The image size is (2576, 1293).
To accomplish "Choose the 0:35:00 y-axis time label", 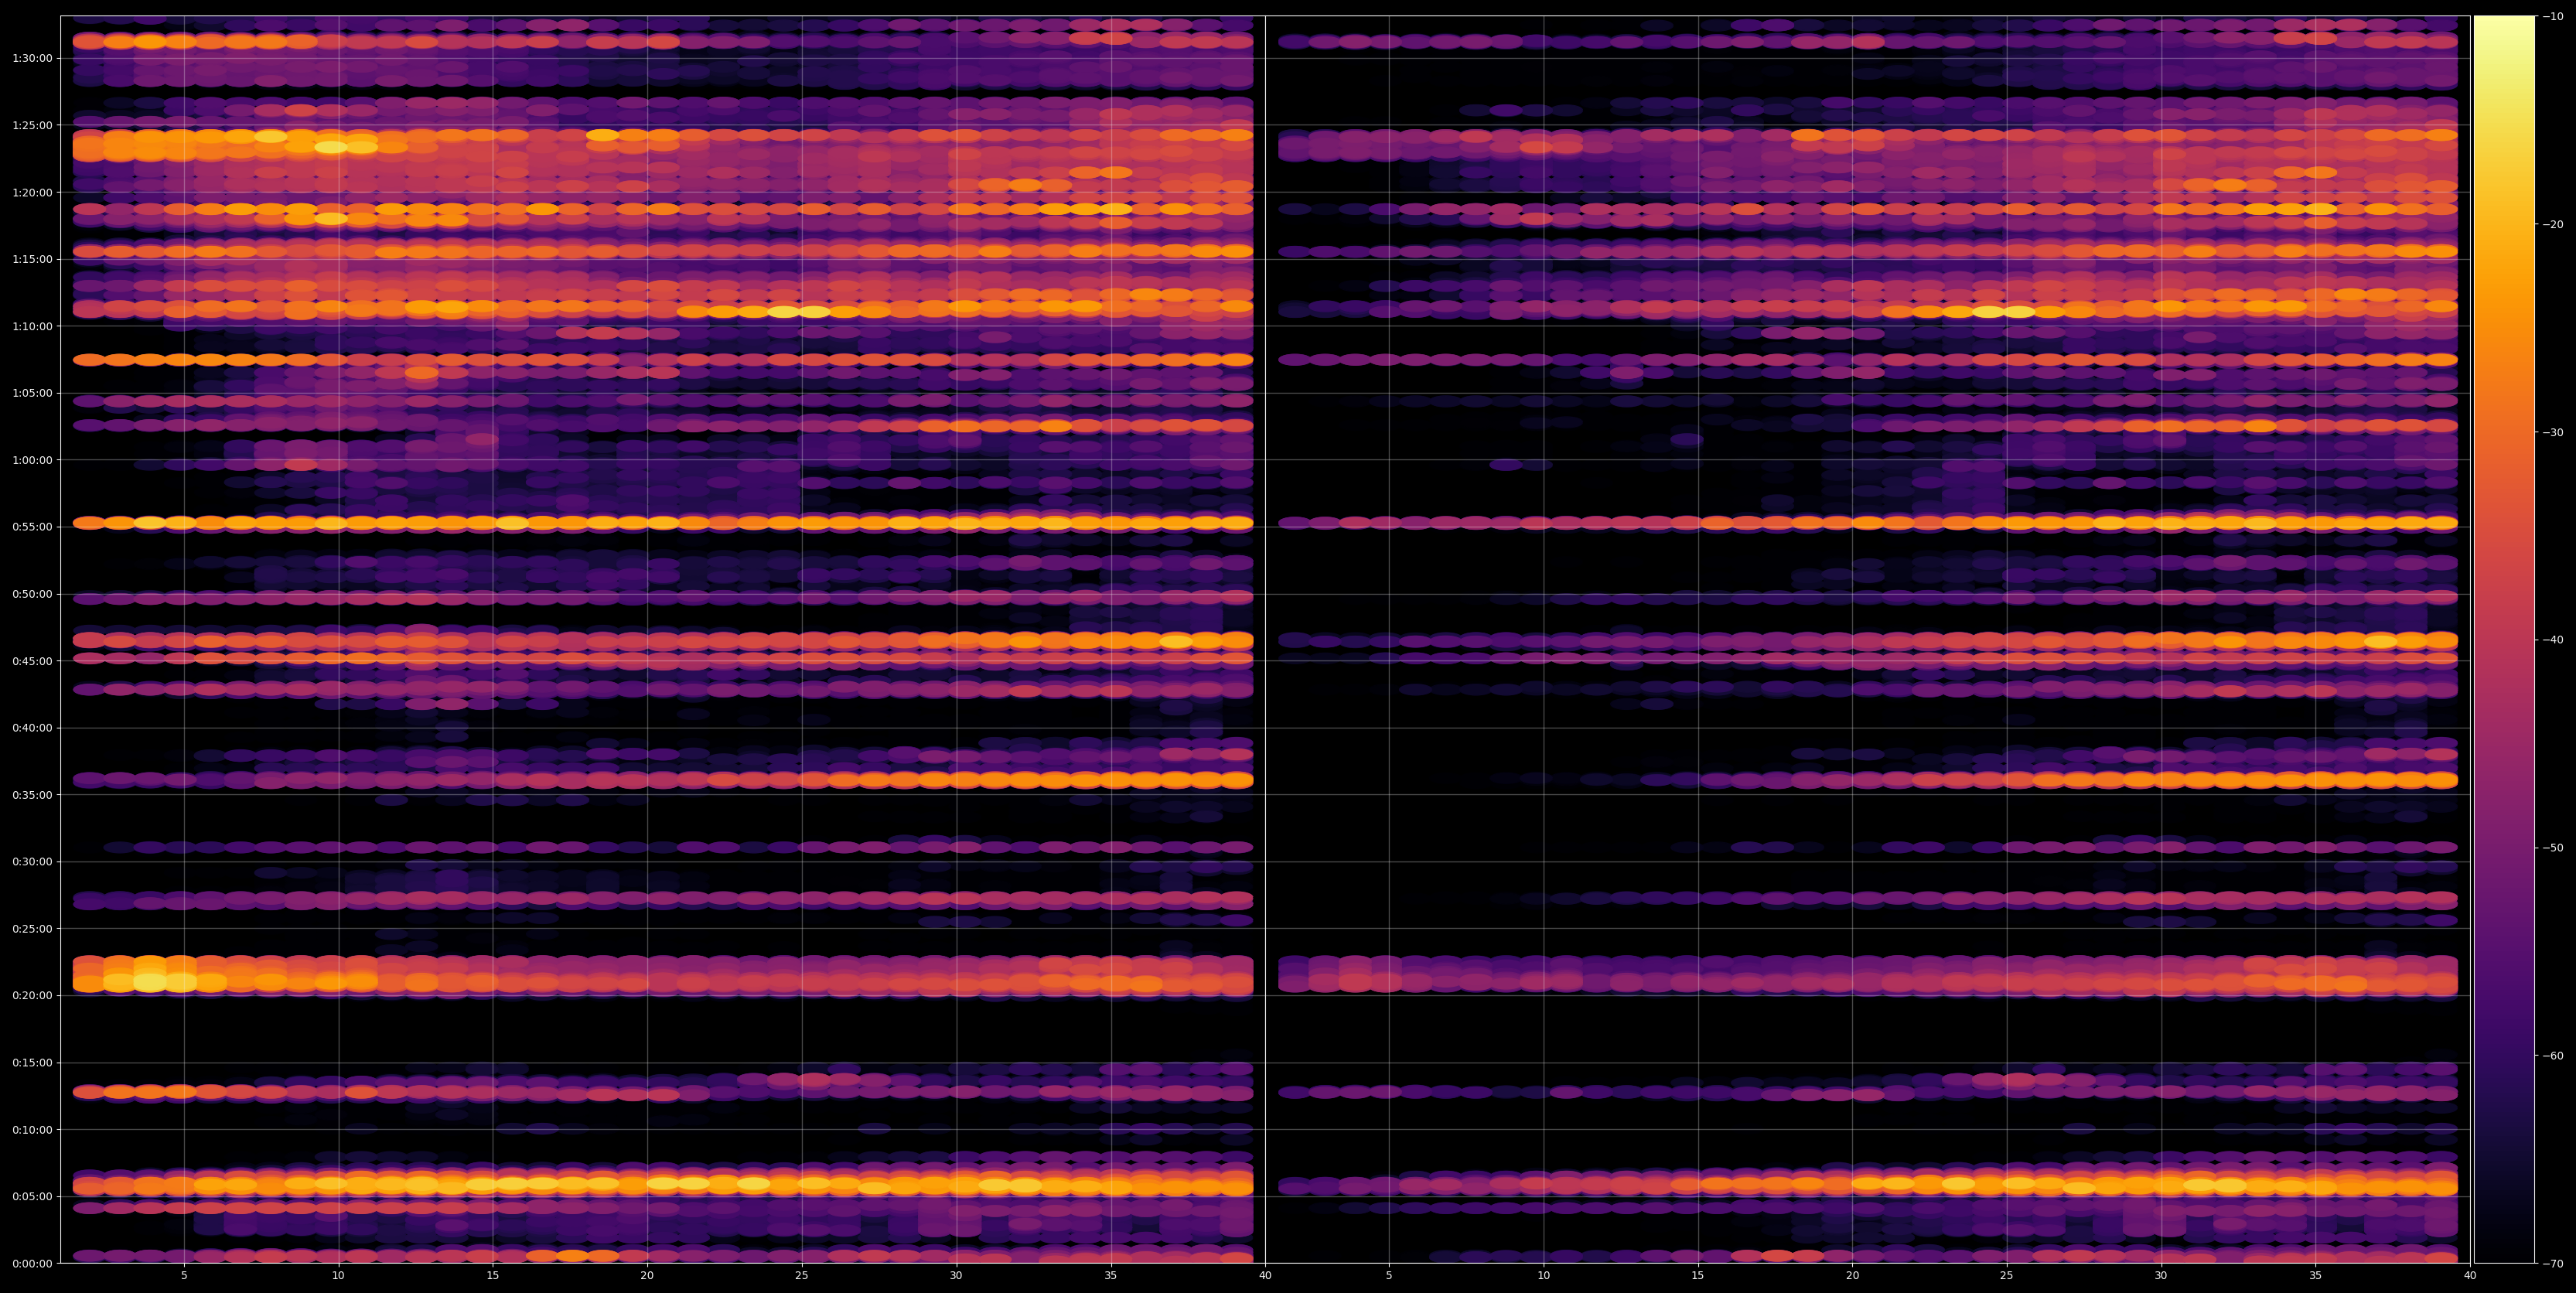I will pyautogui.click(x=32, y=794).
